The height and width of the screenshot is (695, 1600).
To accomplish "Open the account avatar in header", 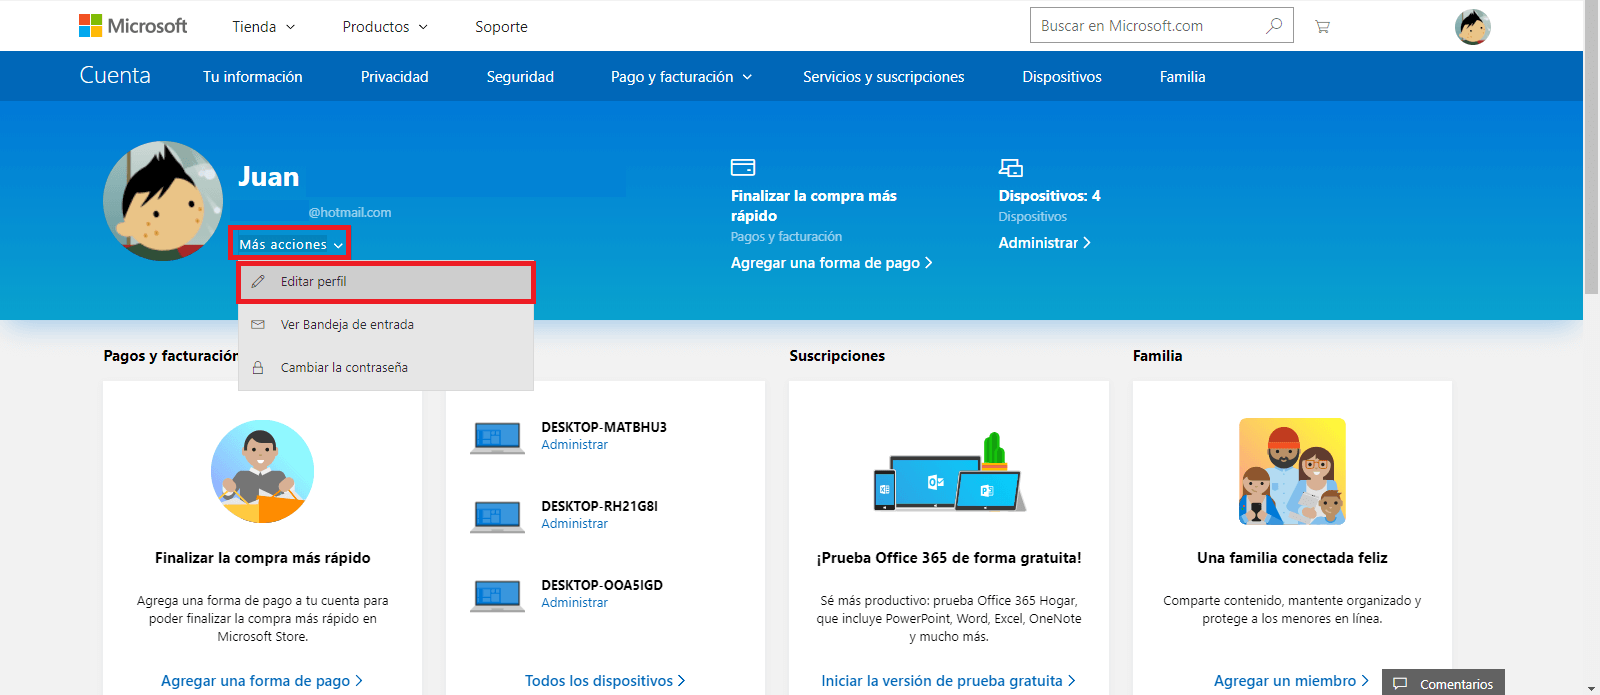I will tap(1472, 27).
